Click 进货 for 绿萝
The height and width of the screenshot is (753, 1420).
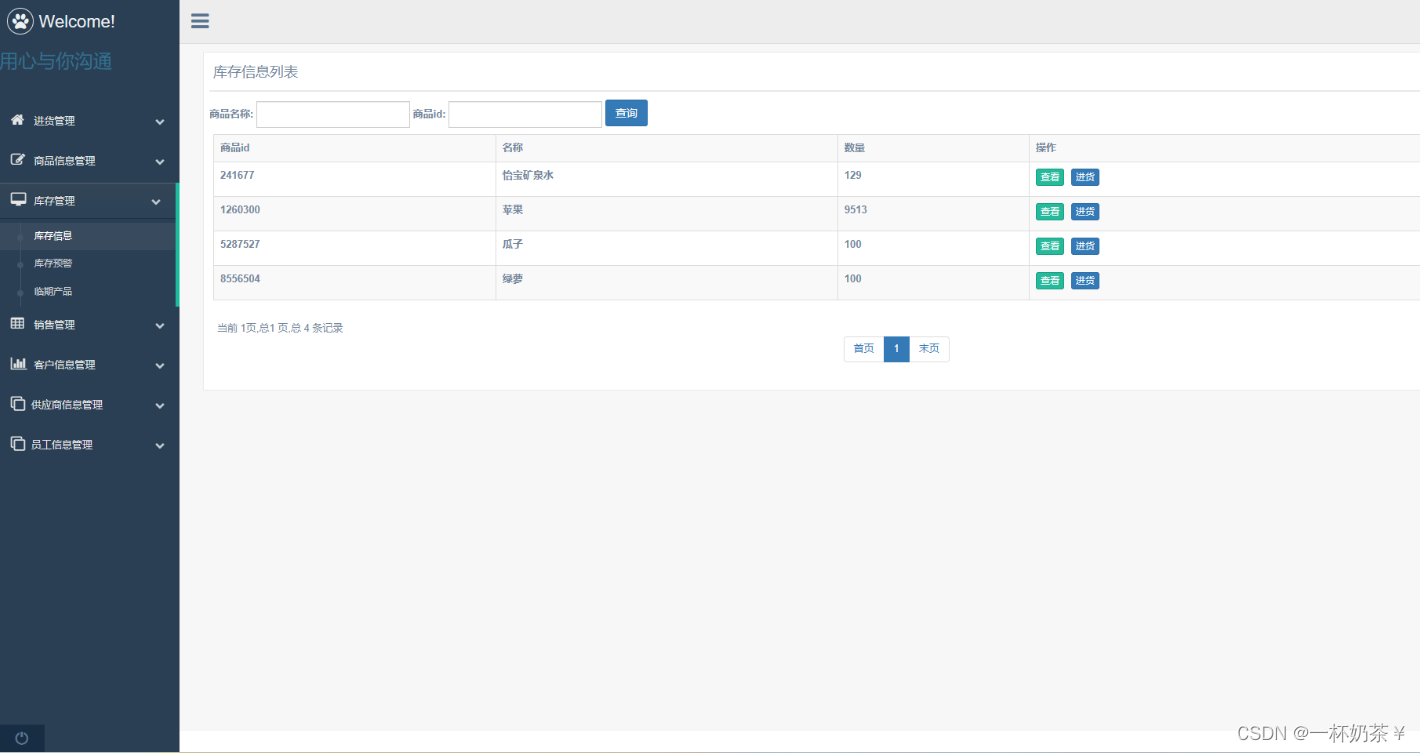point(1085,280)
